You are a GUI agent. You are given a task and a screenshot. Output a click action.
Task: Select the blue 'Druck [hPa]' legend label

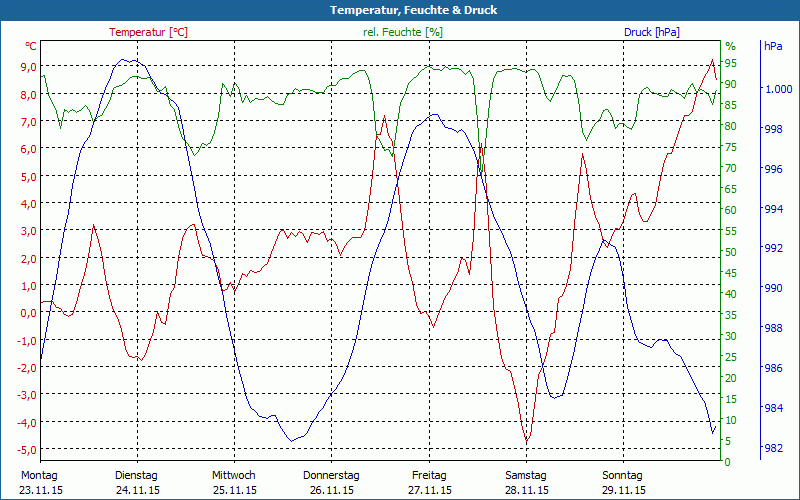652,32
